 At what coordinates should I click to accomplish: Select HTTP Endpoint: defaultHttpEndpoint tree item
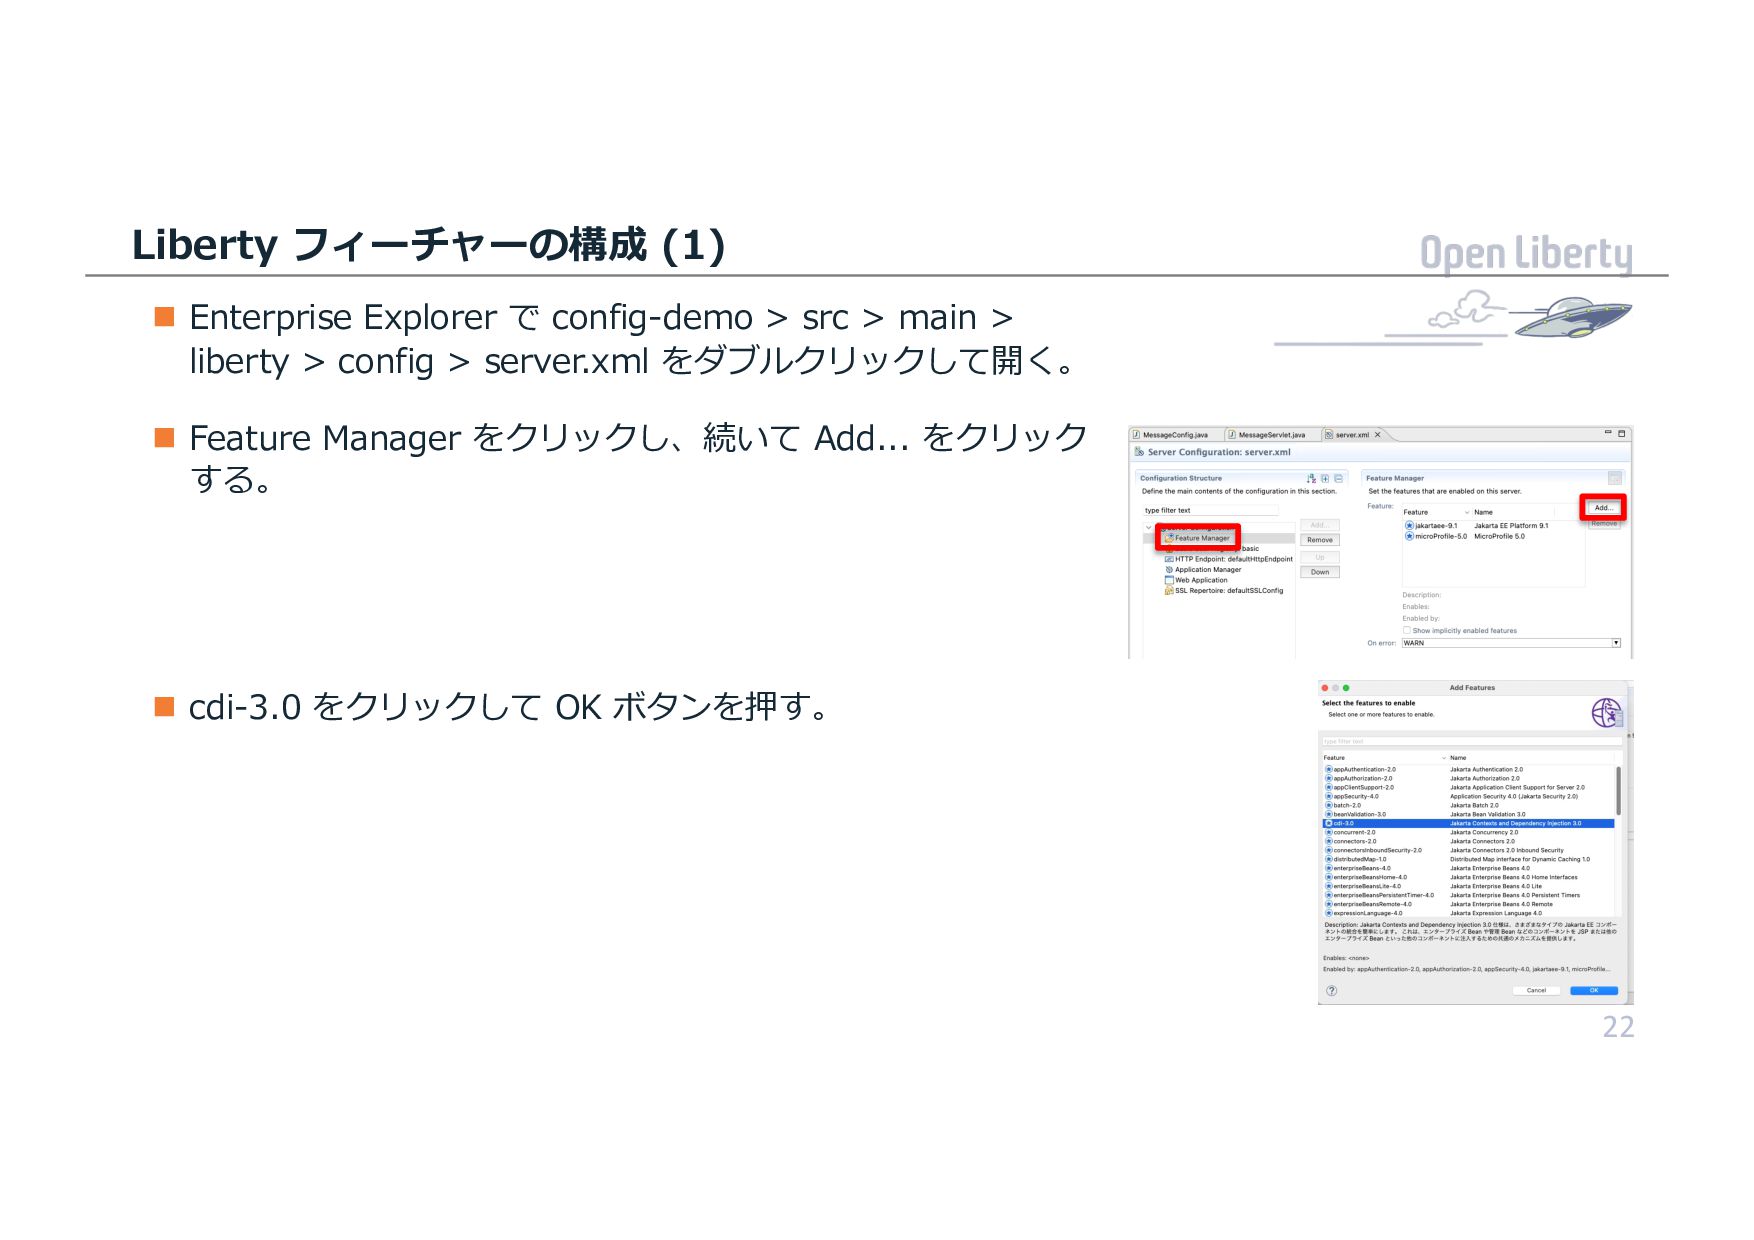1229,559
